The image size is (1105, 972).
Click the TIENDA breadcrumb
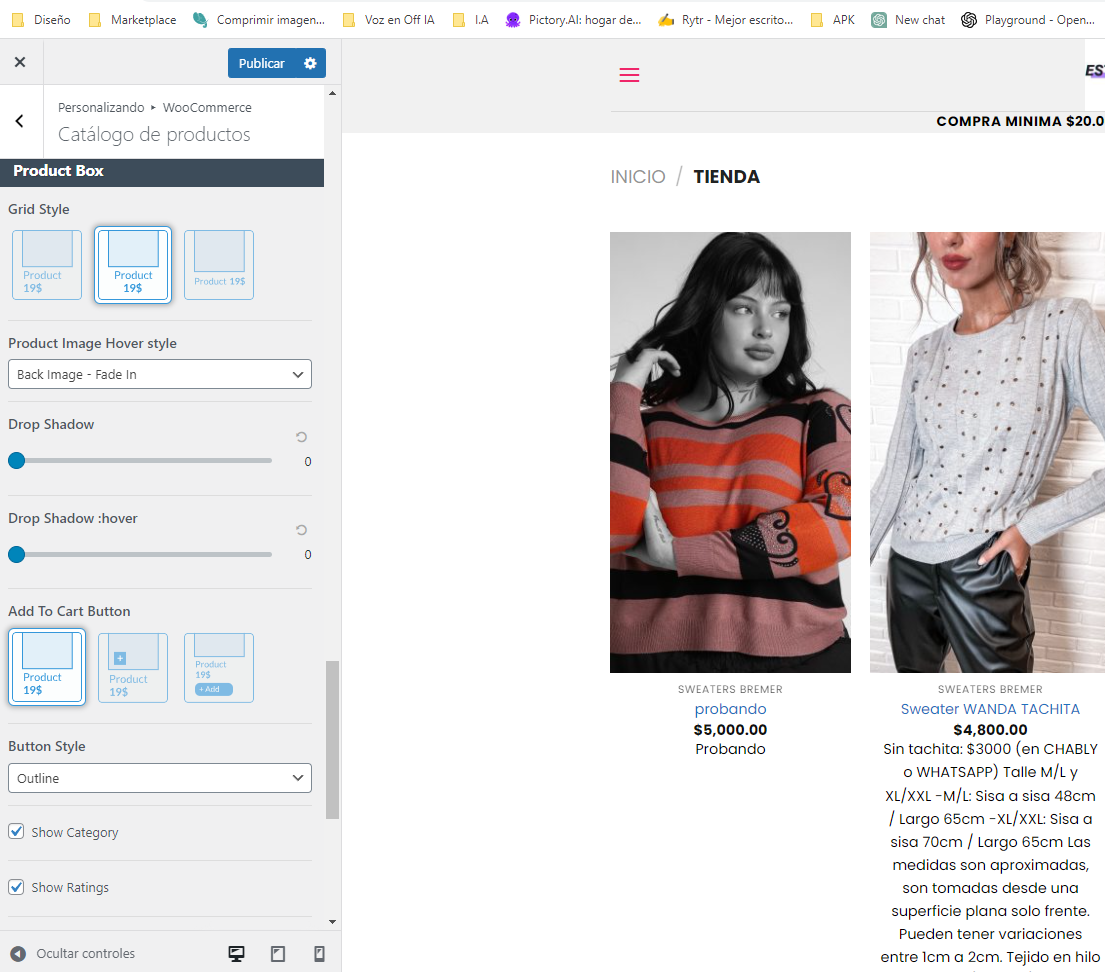[727, 176]
